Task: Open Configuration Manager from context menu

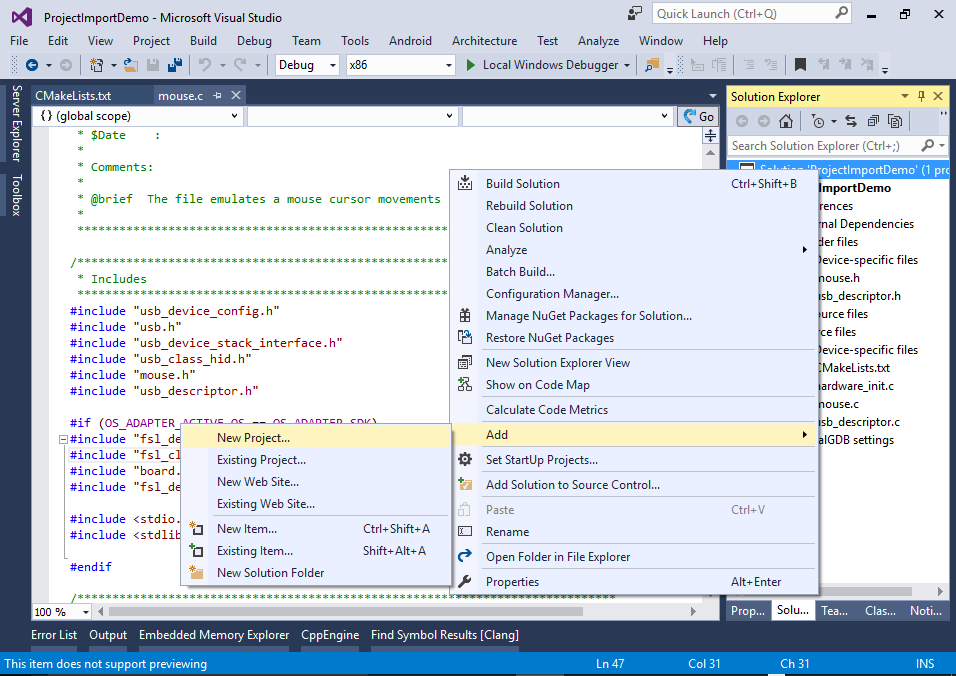Action: click(633, 294)
